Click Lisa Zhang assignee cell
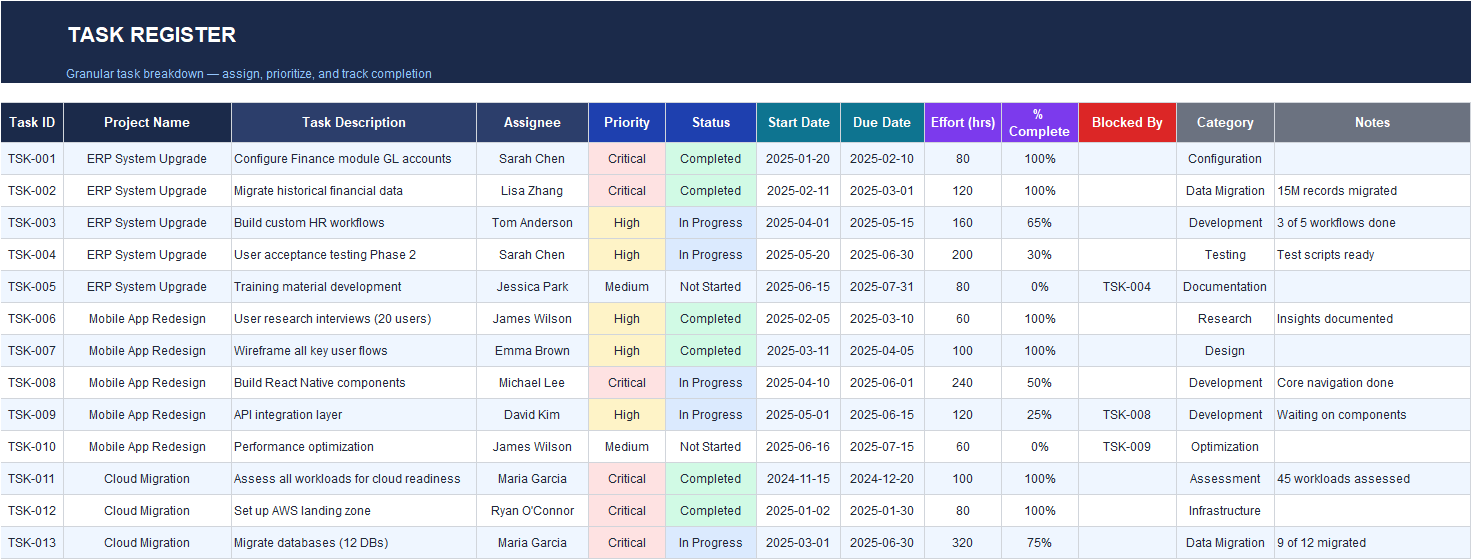Viewport: 1471px width, 559px height. click(x=532, y=190)
